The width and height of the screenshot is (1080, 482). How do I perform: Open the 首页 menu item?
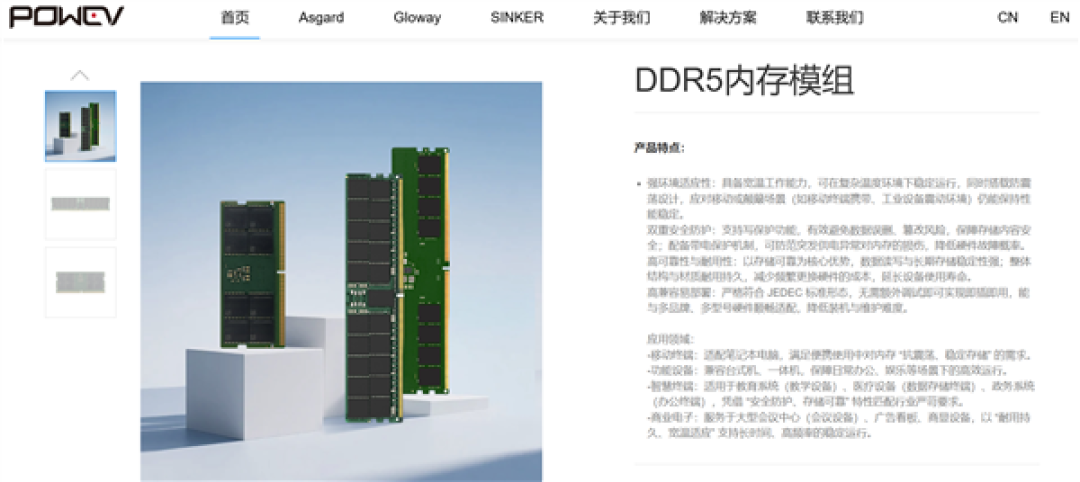(x=235, y=18)
